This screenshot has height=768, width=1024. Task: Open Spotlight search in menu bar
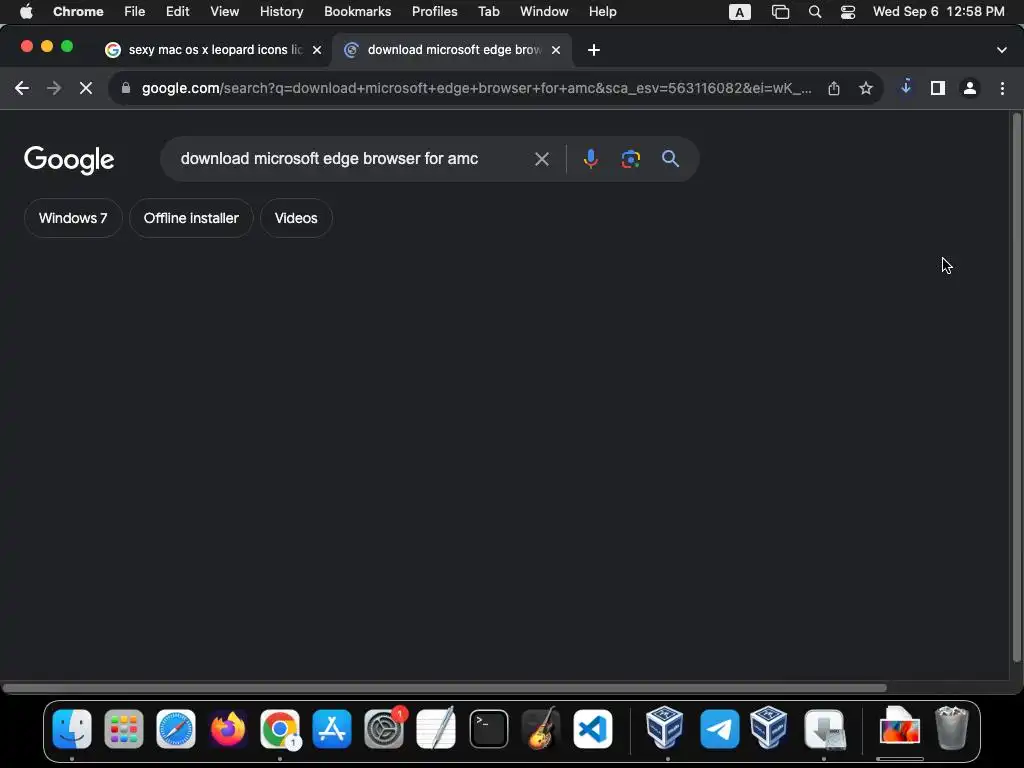coord(814,12)
